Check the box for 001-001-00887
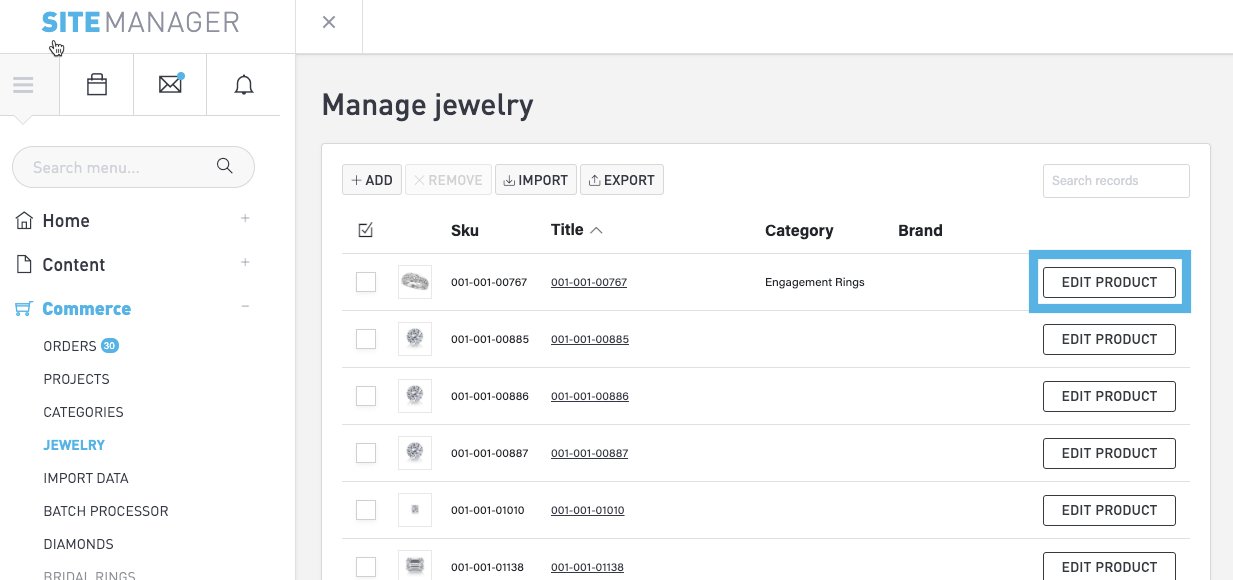Image resolution: width=1233 pixels, height=580 pixels. (366, 453)
